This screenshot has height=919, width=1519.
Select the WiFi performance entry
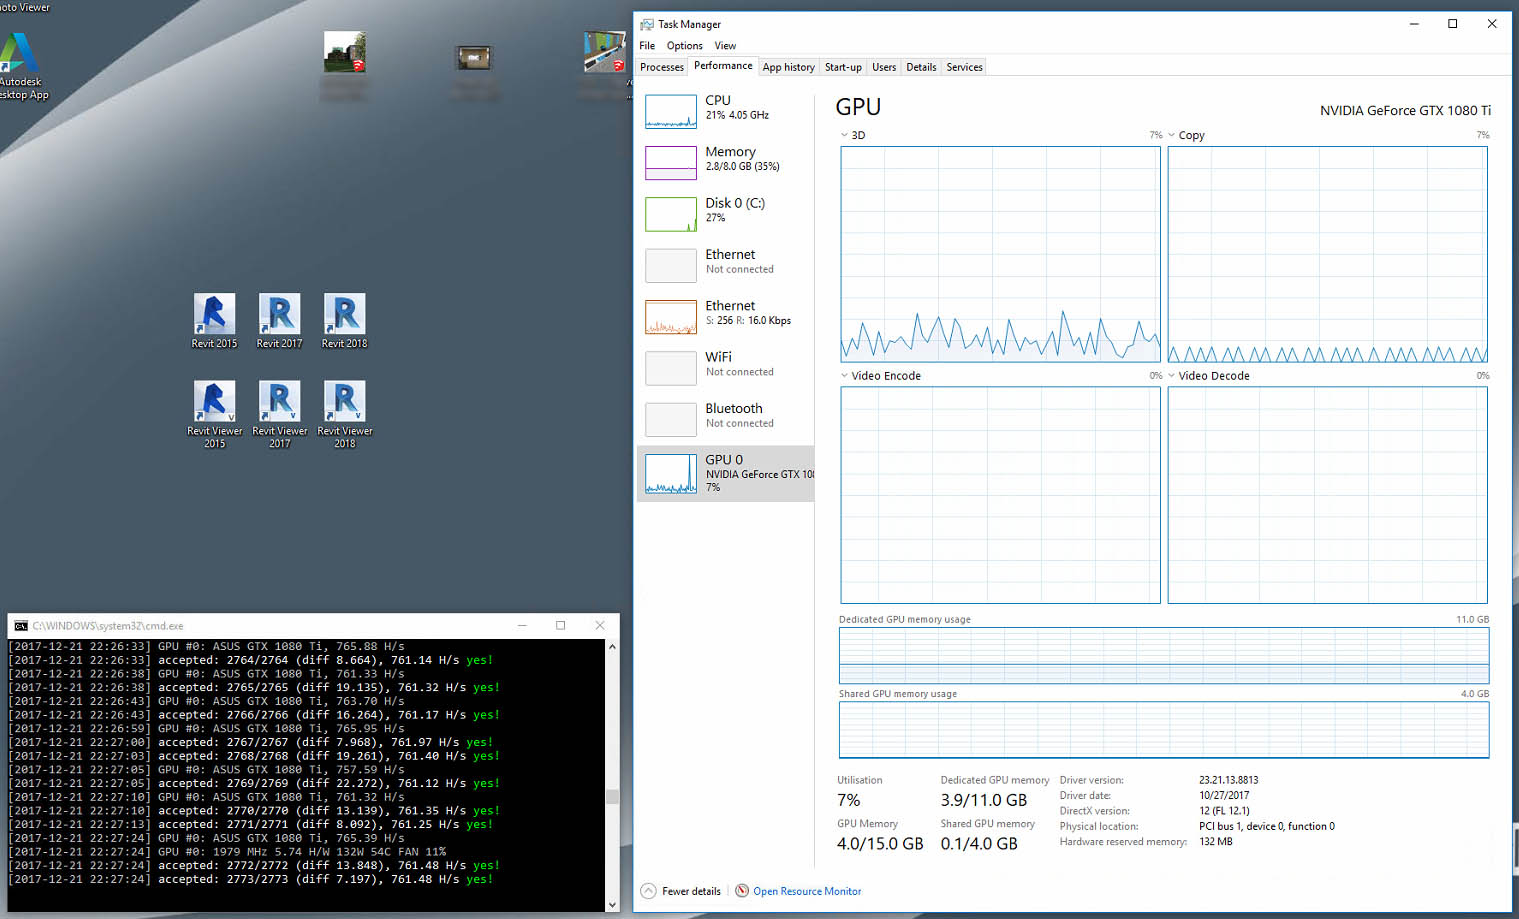pos(725,368)
